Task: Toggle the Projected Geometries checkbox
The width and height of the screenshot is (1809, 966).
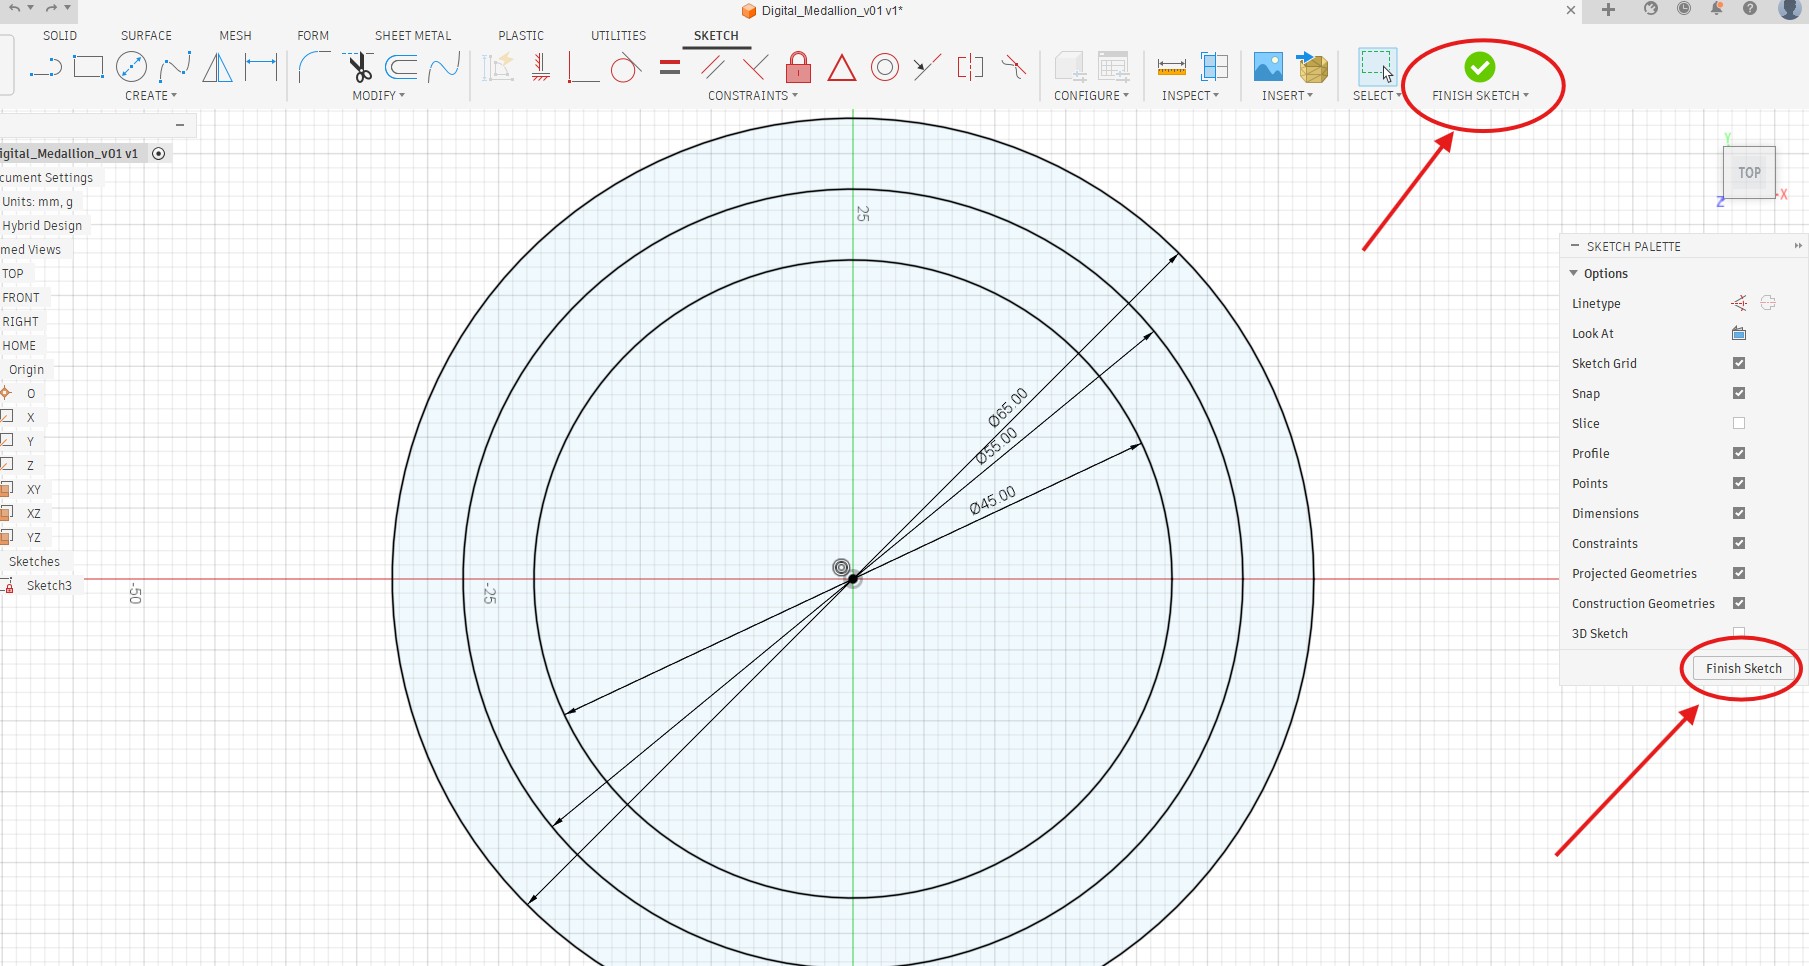Action: [x=1739, y=573]
